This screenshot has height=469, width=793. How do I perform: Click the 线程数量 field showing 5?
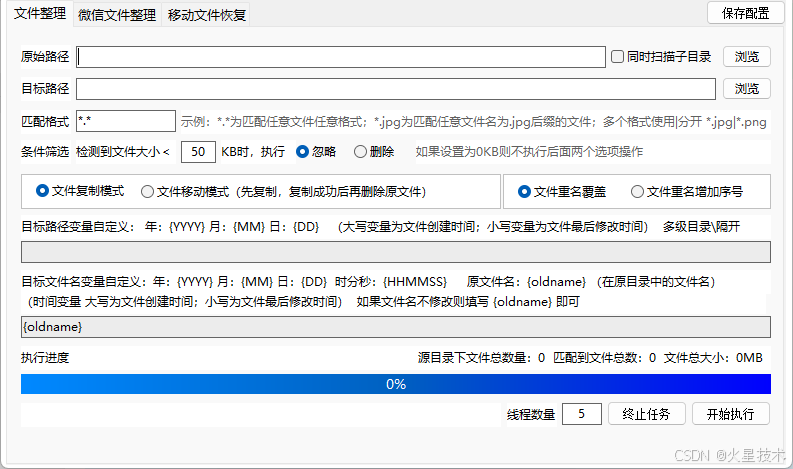point(582,414)
